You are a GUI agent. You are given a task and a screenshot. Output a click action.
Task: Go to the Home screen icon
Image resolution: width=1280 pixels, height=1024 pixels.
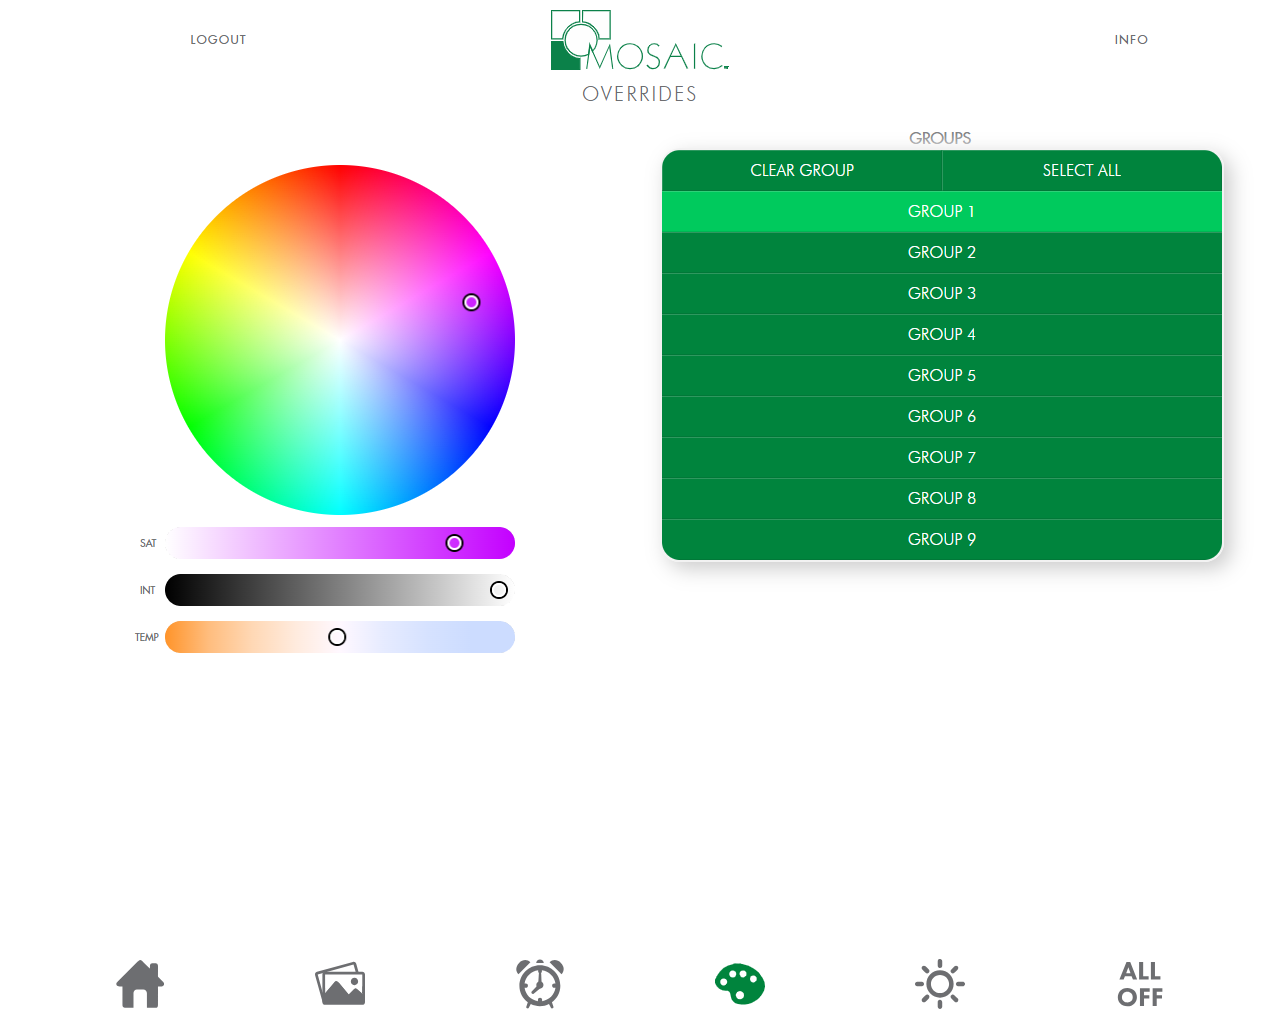pos(140,984)
